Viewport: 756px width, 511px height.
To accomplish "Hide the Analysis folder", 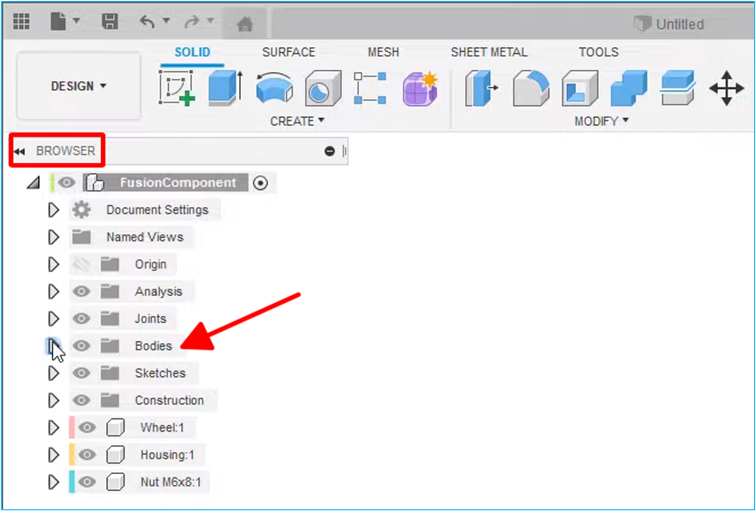I will [81, 292].
